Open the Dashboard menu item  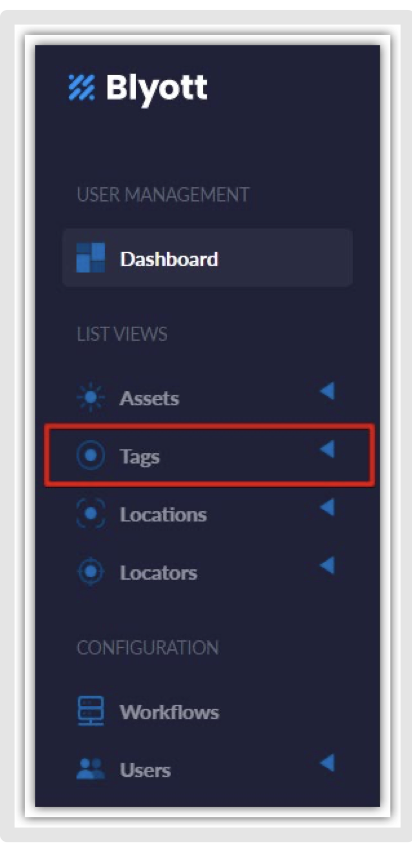[x=207, y=258]
